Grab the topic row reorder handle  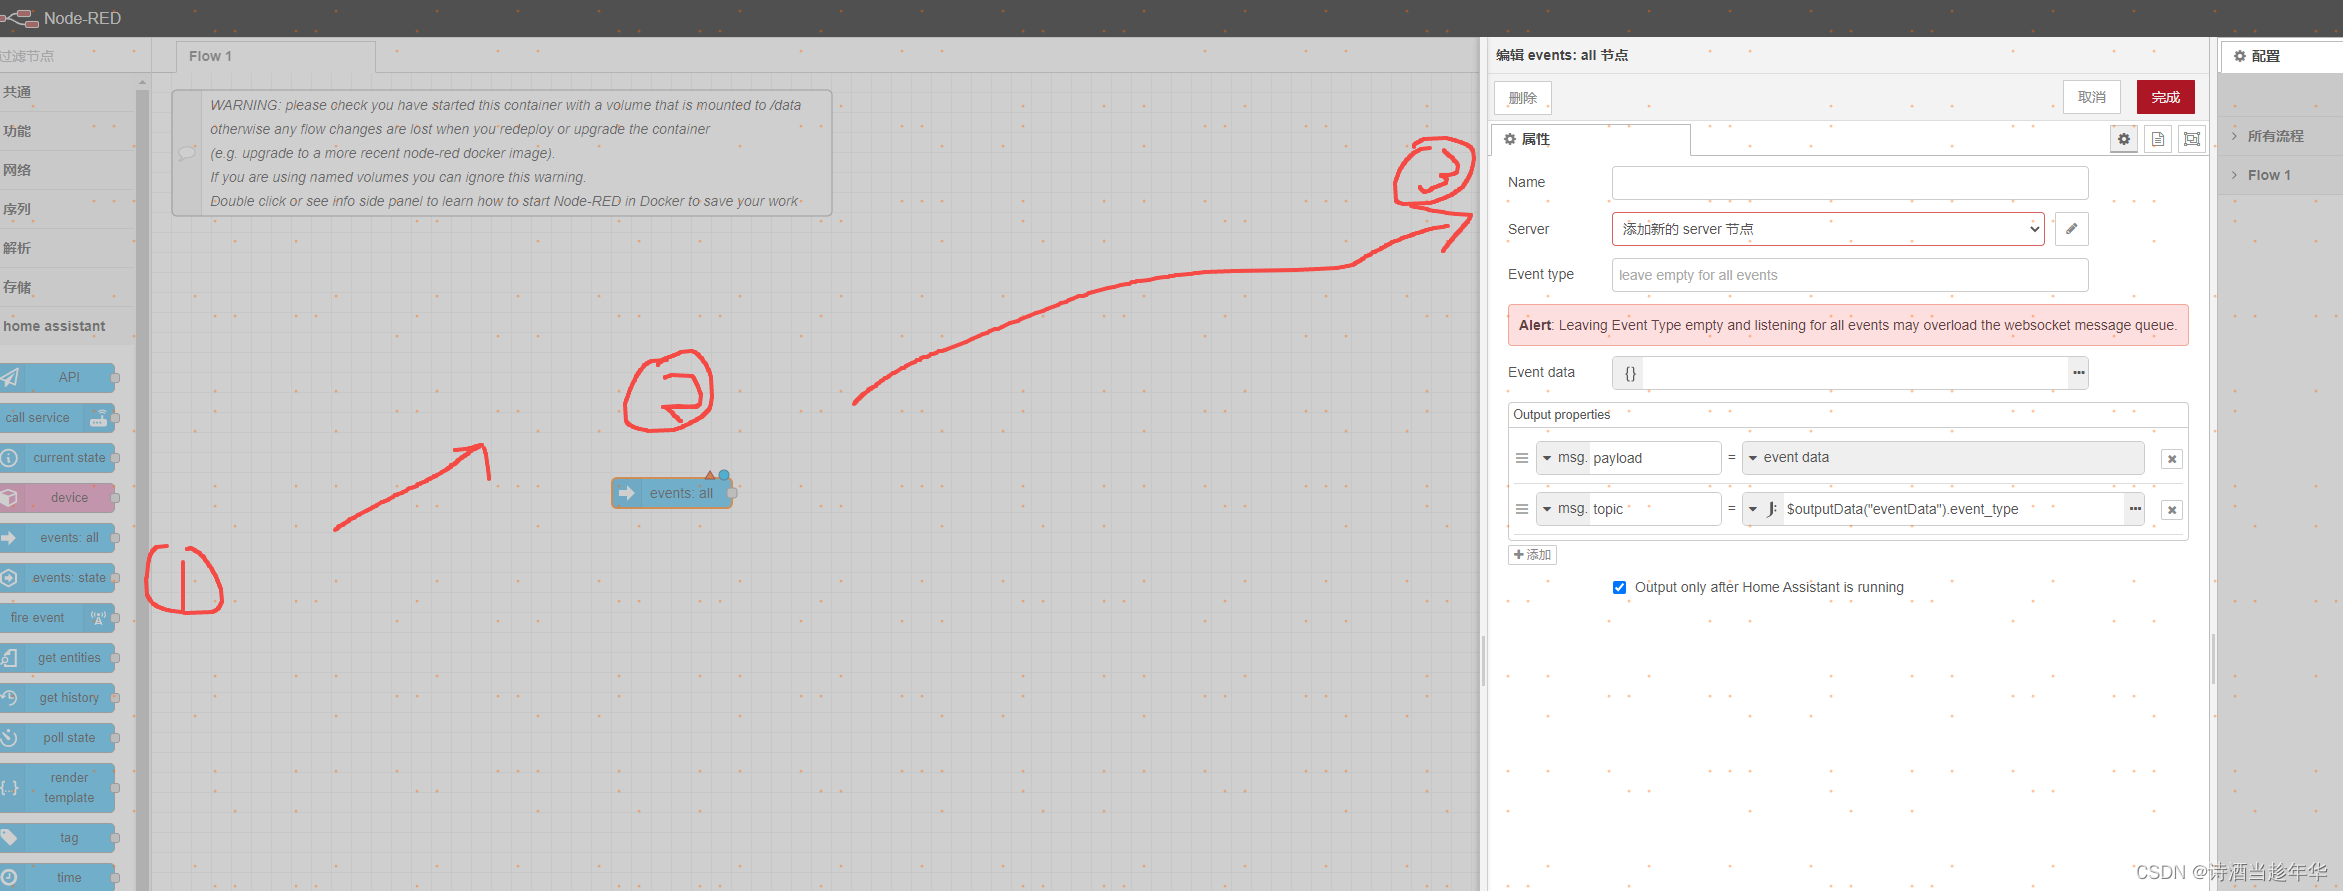pos(1522,509)
